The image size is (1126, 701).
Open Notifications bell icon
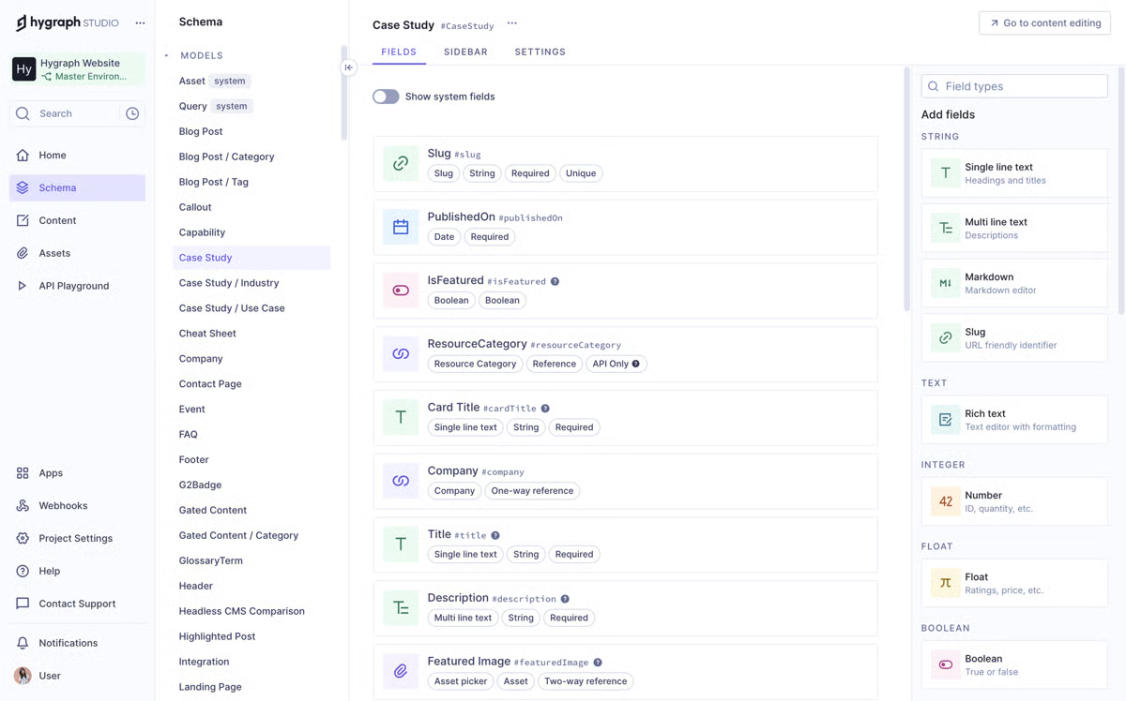click(x=22, y=643)
